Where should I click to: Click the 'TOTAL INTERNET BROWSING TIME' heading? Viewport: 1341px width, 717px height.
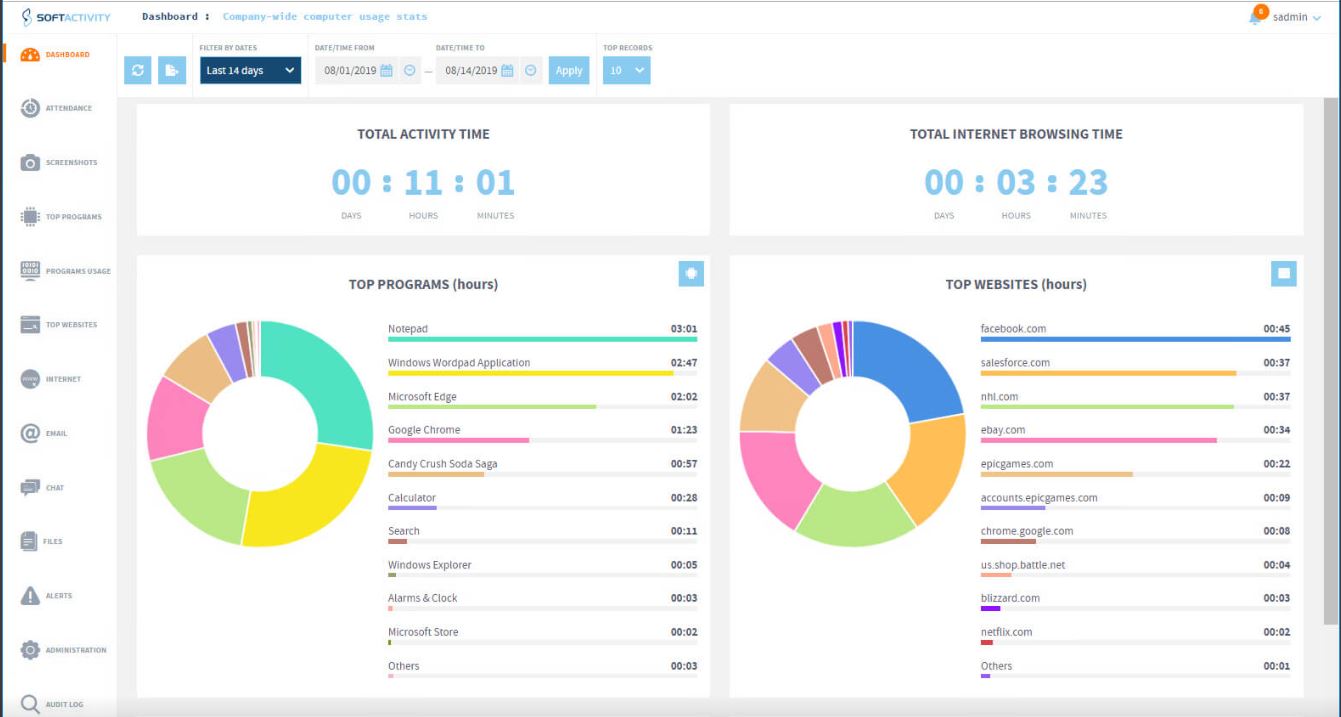[1016, 134]
